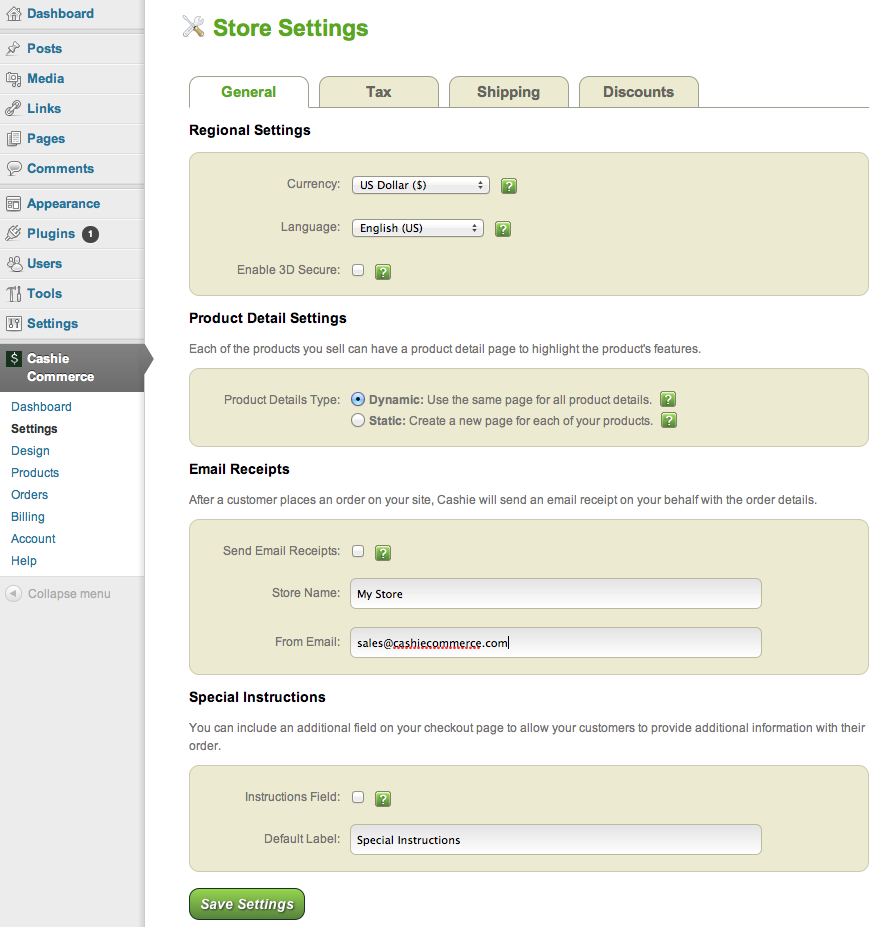Screen dimensions: 878x927
Task: Enable the 3D Secure checkbox
Action: click(x=358, y=270)
